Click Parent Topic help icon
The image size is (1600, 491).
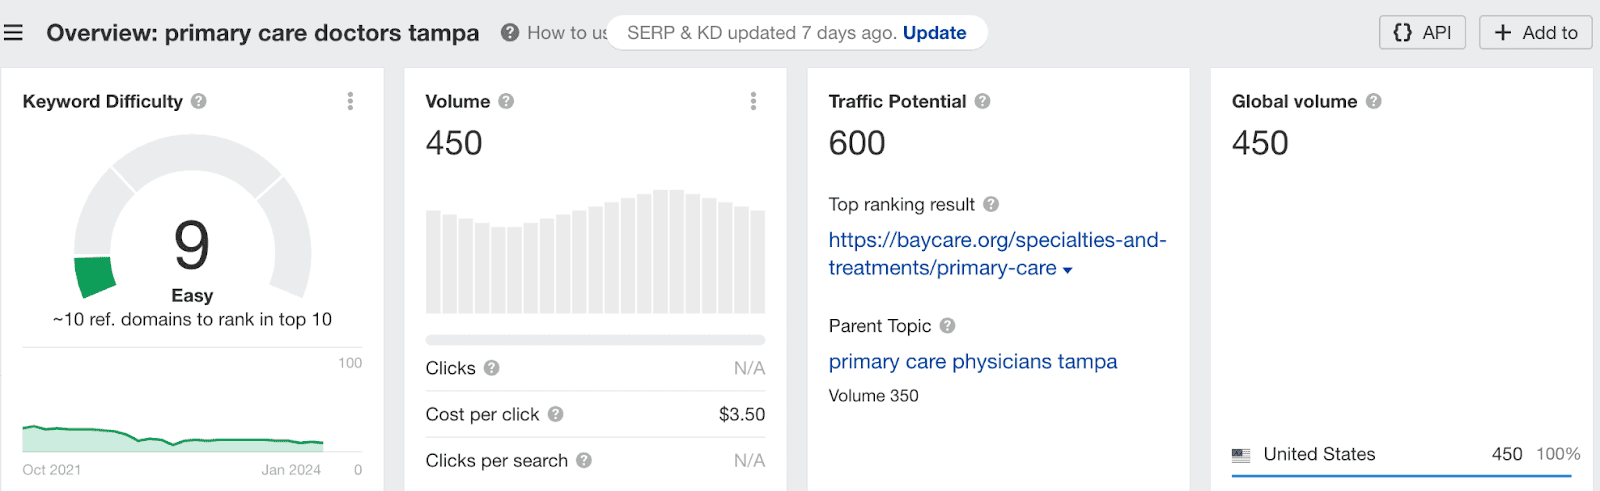coord(947,326)
